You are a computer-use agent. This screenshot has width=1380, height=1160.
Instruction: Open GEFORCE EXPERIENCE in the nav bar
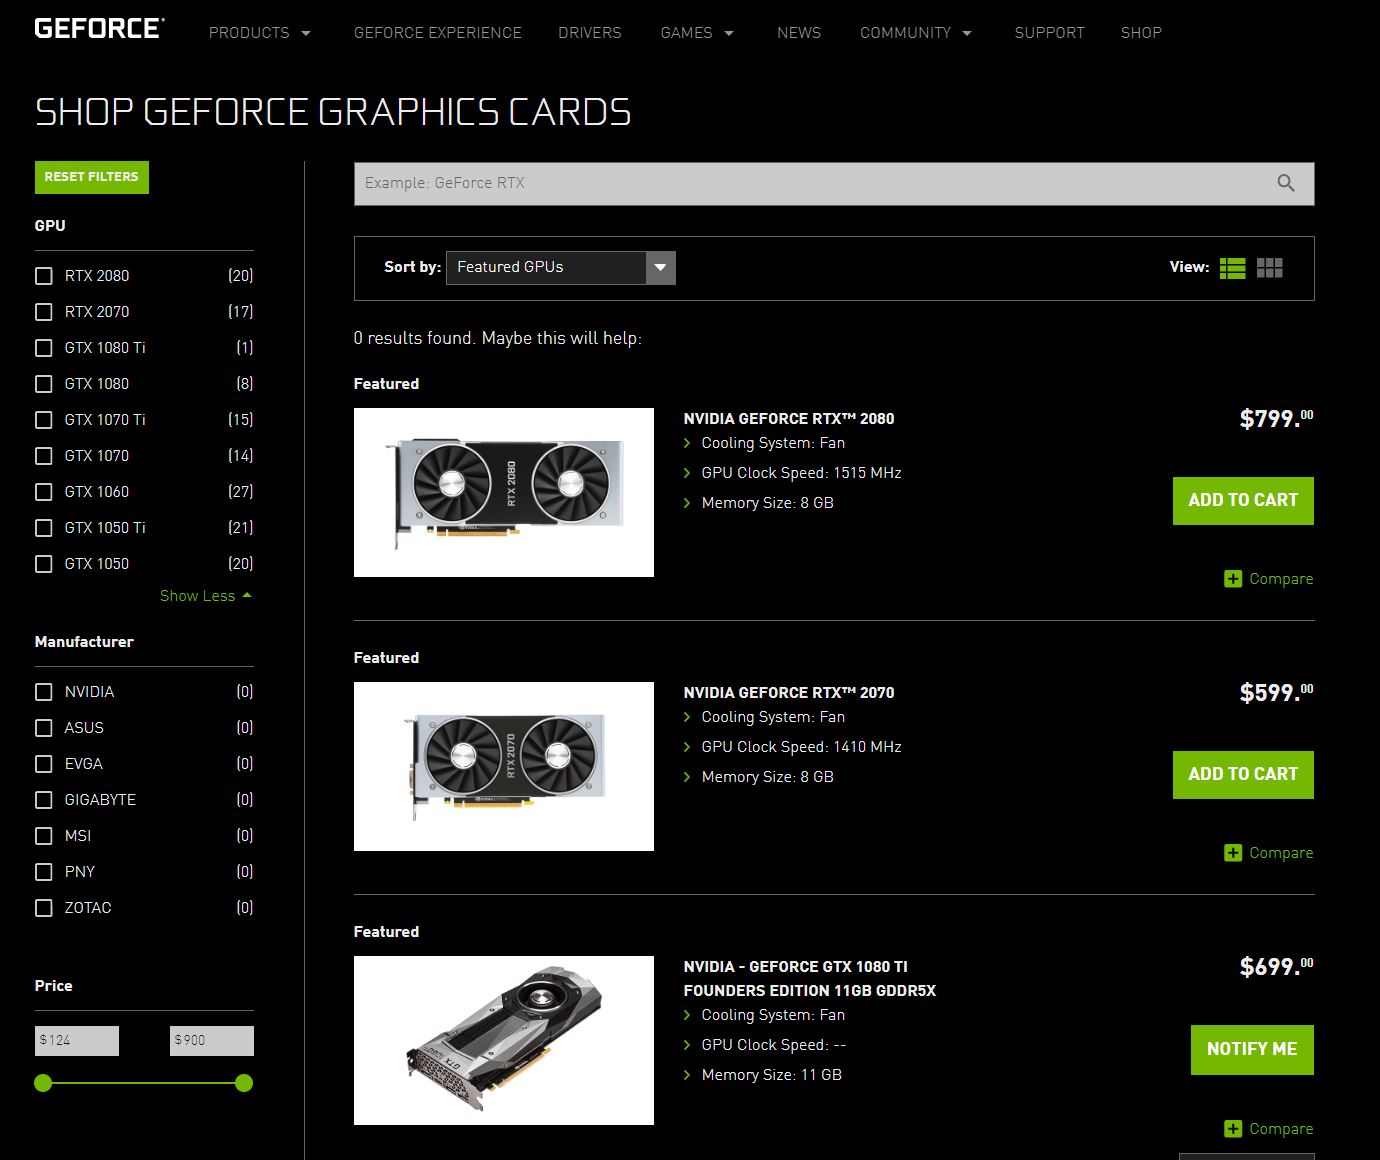(438, 33)
